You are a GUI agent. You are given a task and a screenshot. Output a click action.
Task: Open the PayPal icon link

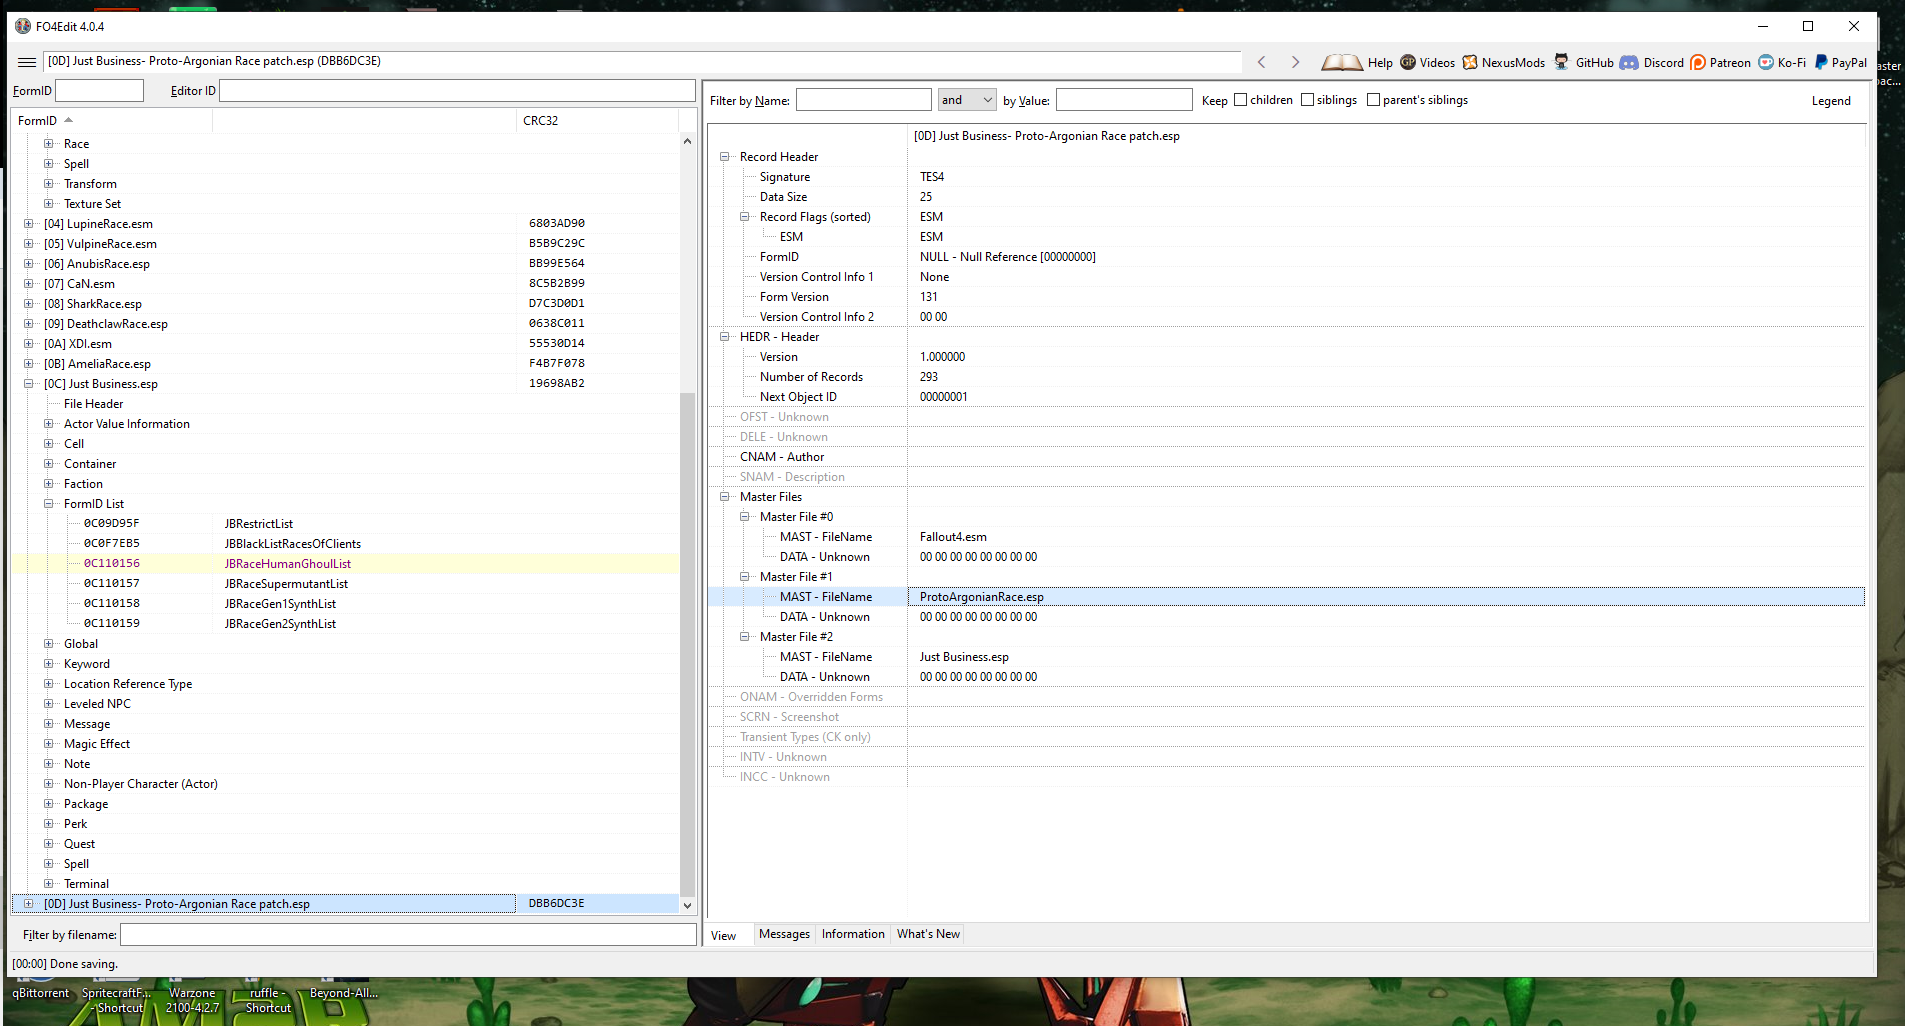[1821, 62]
